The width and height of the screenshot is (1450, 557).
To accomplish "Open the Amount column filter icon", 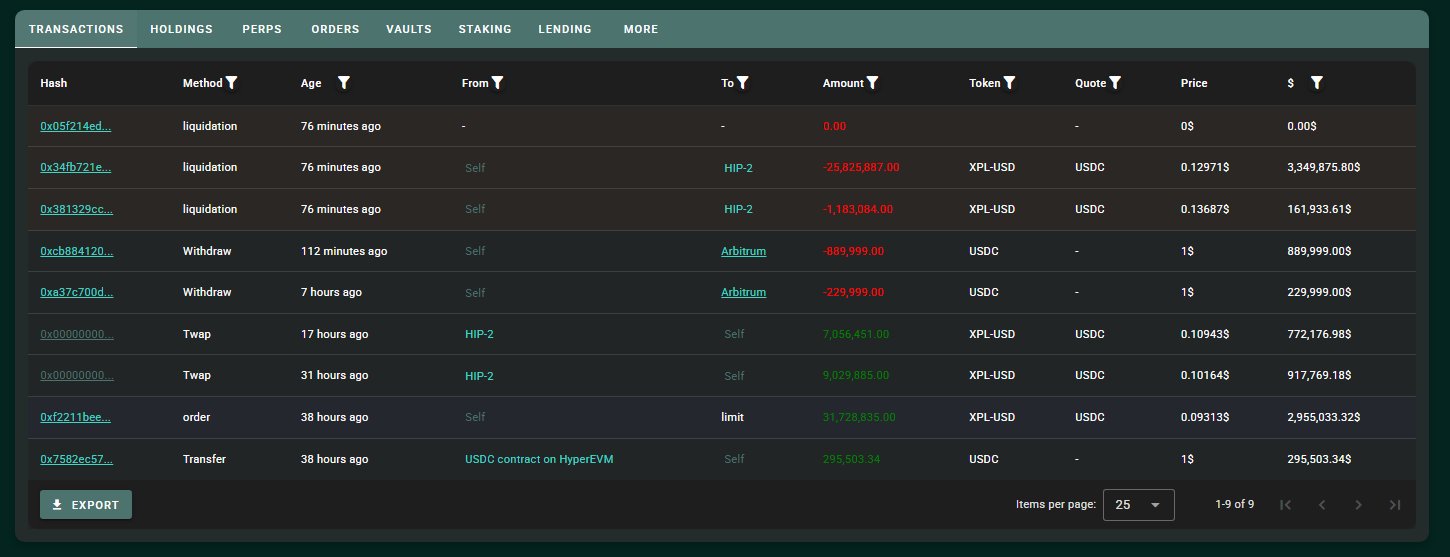I will pos(873,83).
